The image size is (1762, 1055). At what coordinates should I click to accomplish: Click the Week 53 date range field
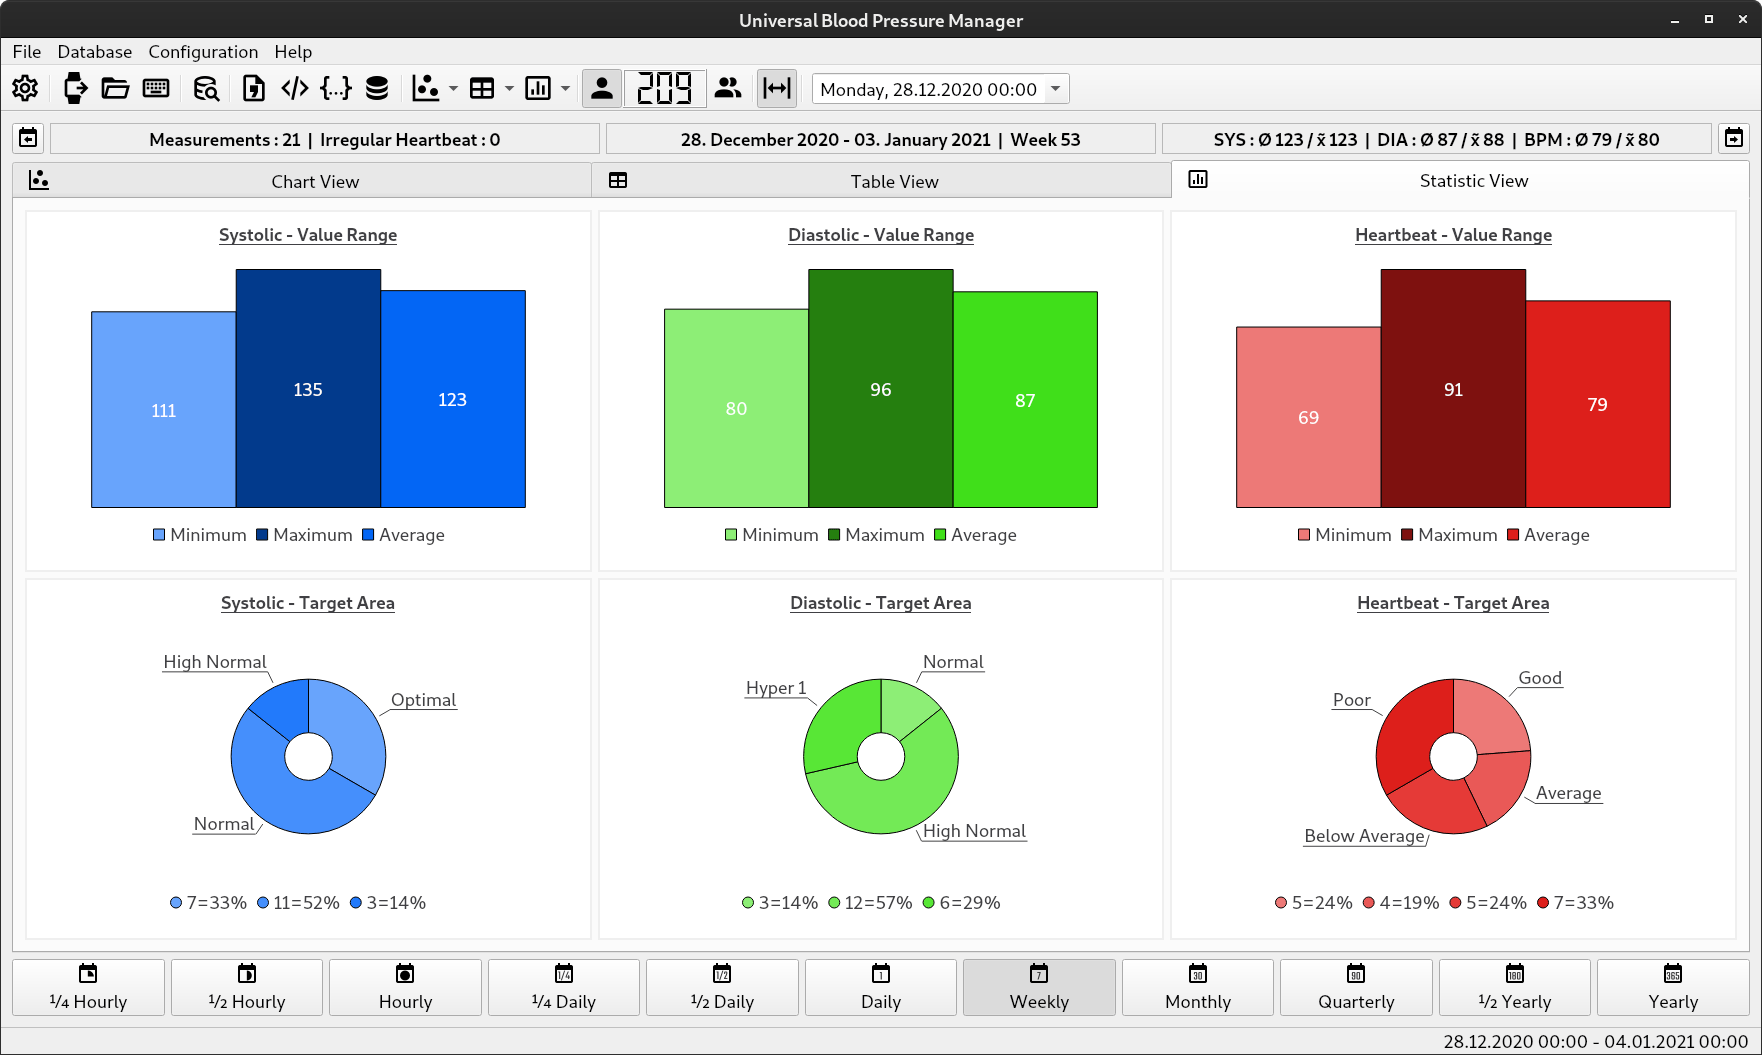(881, 139)
